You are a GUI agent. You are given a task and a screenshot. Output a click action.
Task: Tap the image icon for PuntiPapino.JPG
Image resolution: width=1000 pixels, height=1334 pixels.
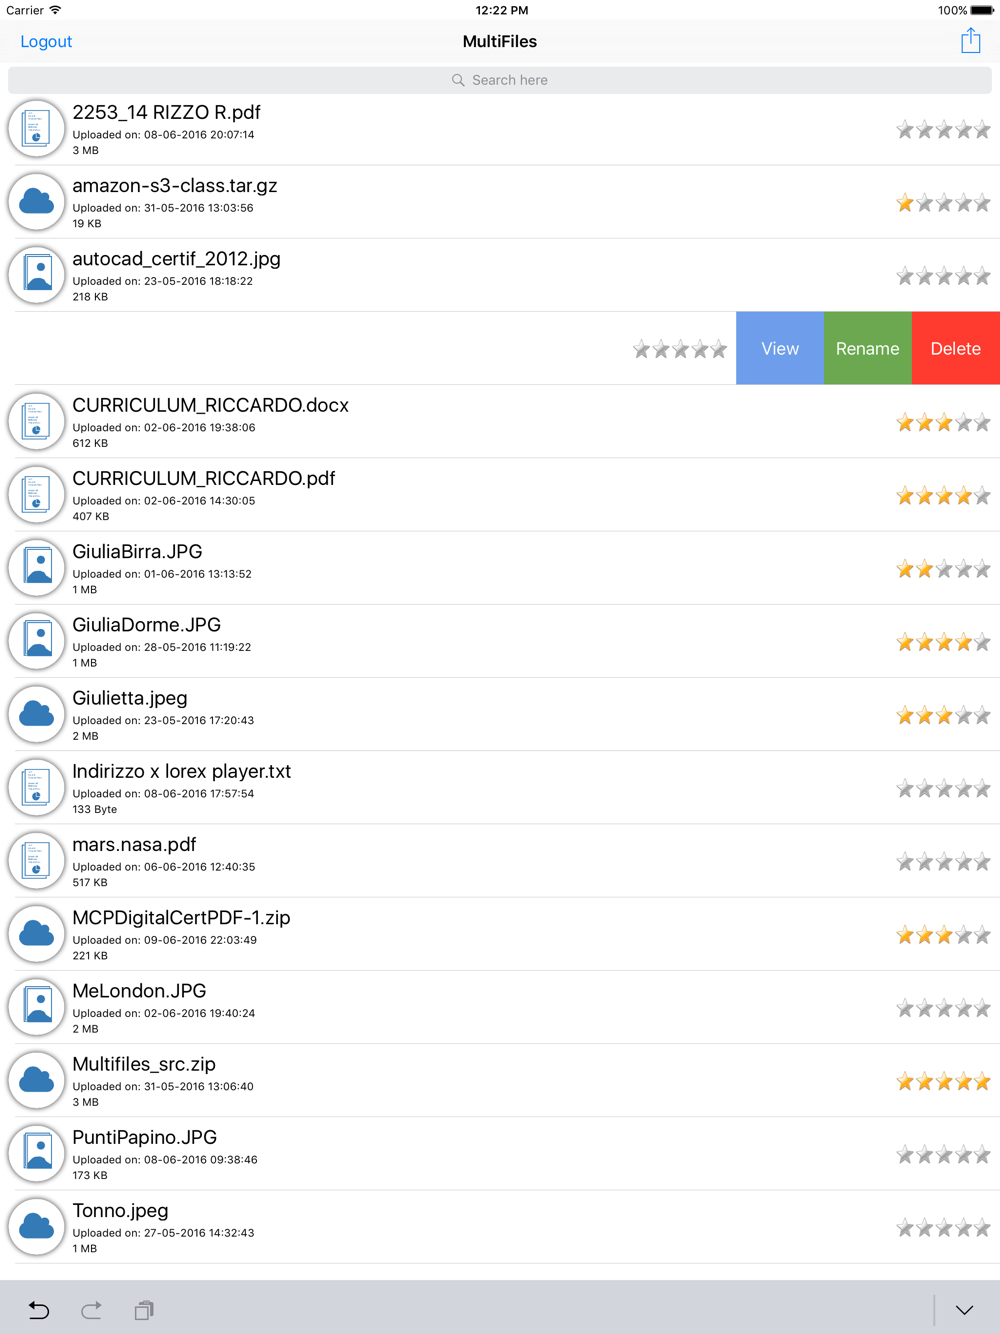[37, 1152]
